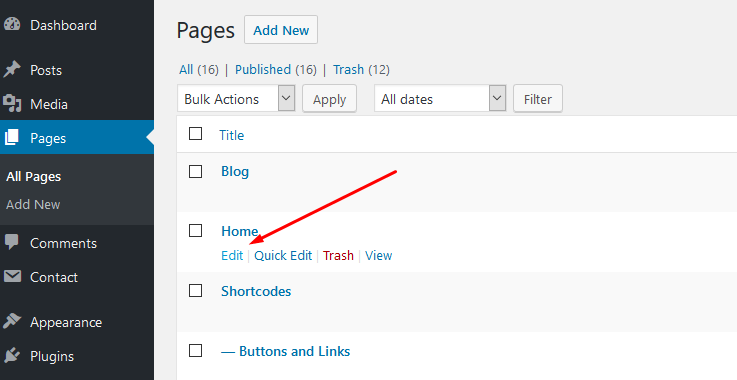Image resolution: width=737 pixels, height=380 pixels.
Task: Click the Dashboard gauge icon
Action: pyautogui.click(x=12, y=24)
